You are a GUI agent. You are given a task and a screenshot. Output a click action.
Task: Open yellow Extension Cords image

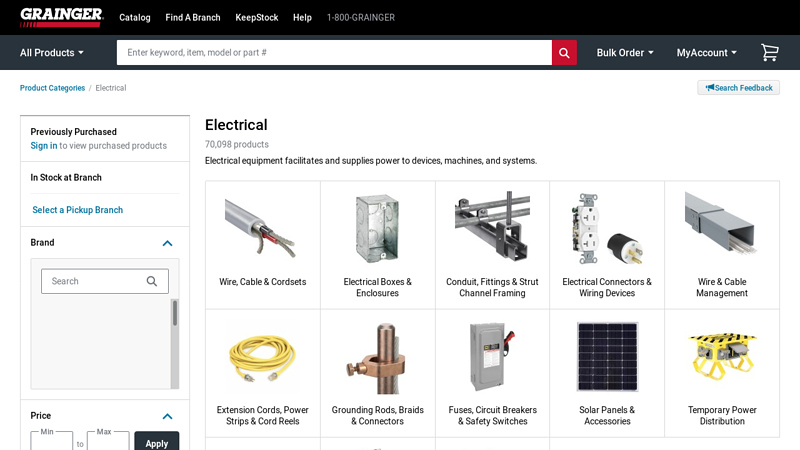(262, 358)
